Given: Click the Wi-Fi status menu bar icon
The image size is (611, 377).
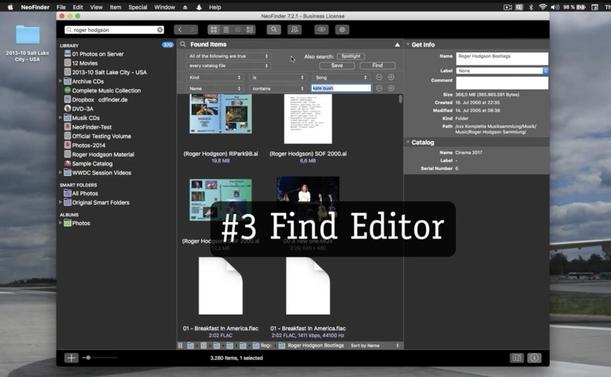Looking at the screenshot, I should click(x=542, y=7).
